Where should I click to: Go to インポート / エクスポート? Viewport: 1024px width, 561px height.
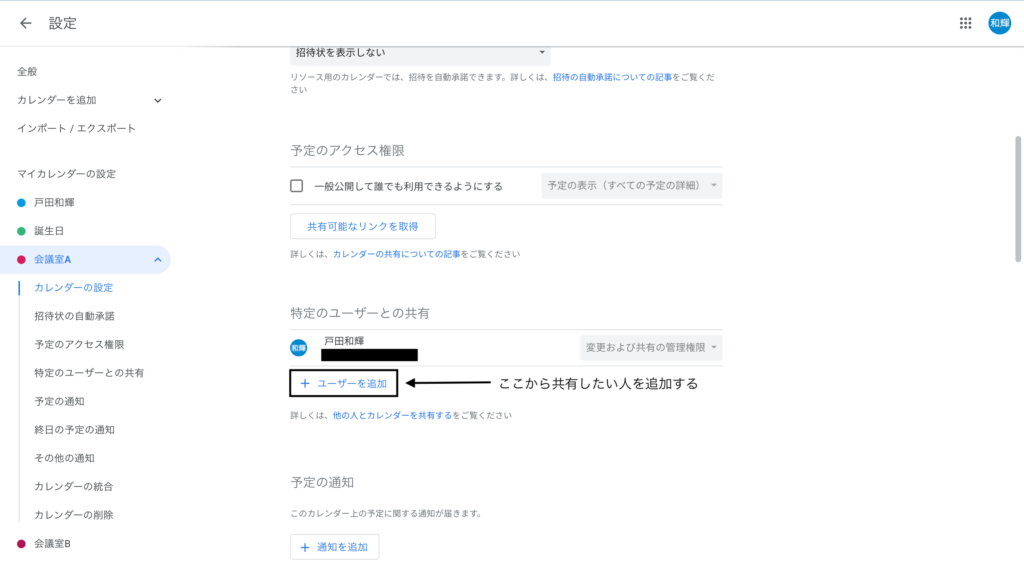click(76, 129)
